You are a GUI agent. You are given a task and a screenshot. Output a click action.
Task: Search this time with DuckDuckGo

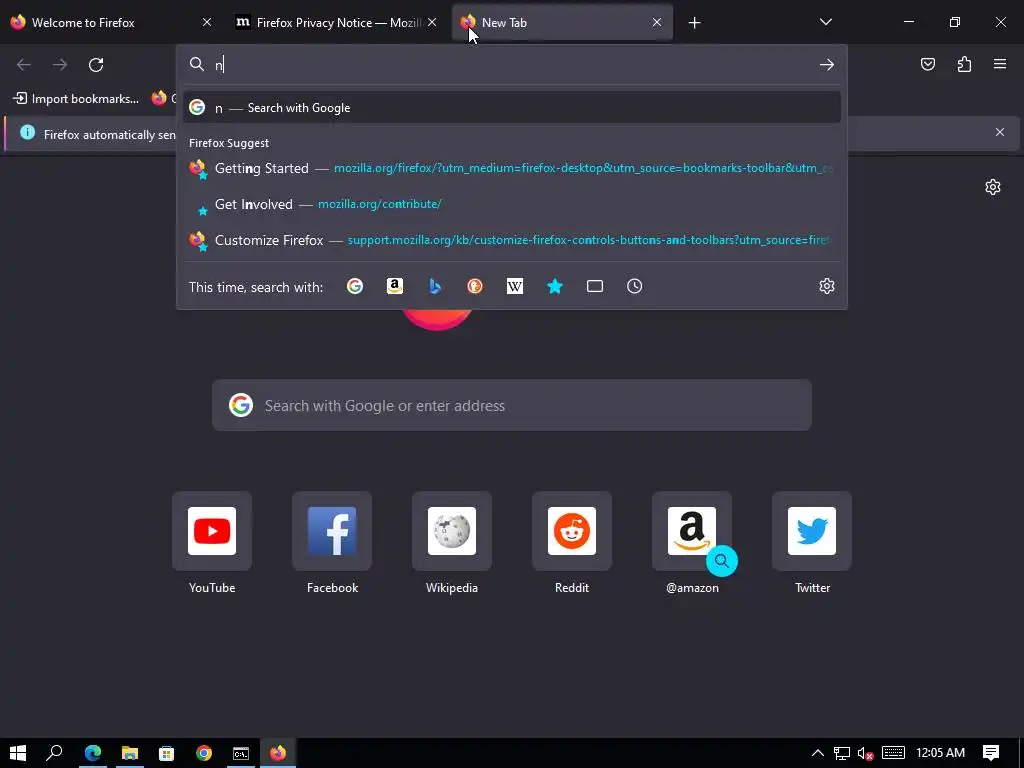475,286
